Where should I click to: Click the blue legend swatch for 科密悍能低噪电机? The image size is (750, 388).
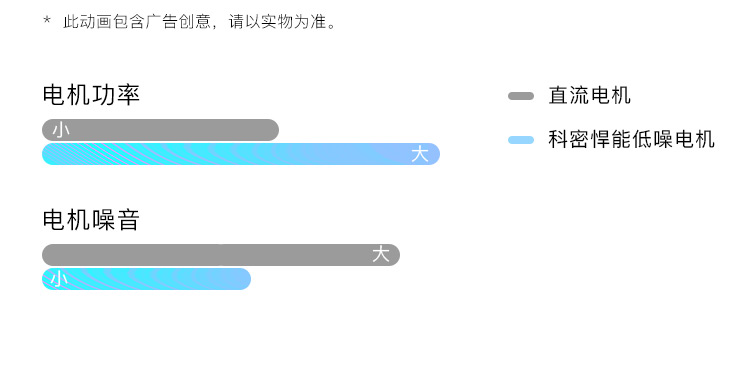(521, 140)
